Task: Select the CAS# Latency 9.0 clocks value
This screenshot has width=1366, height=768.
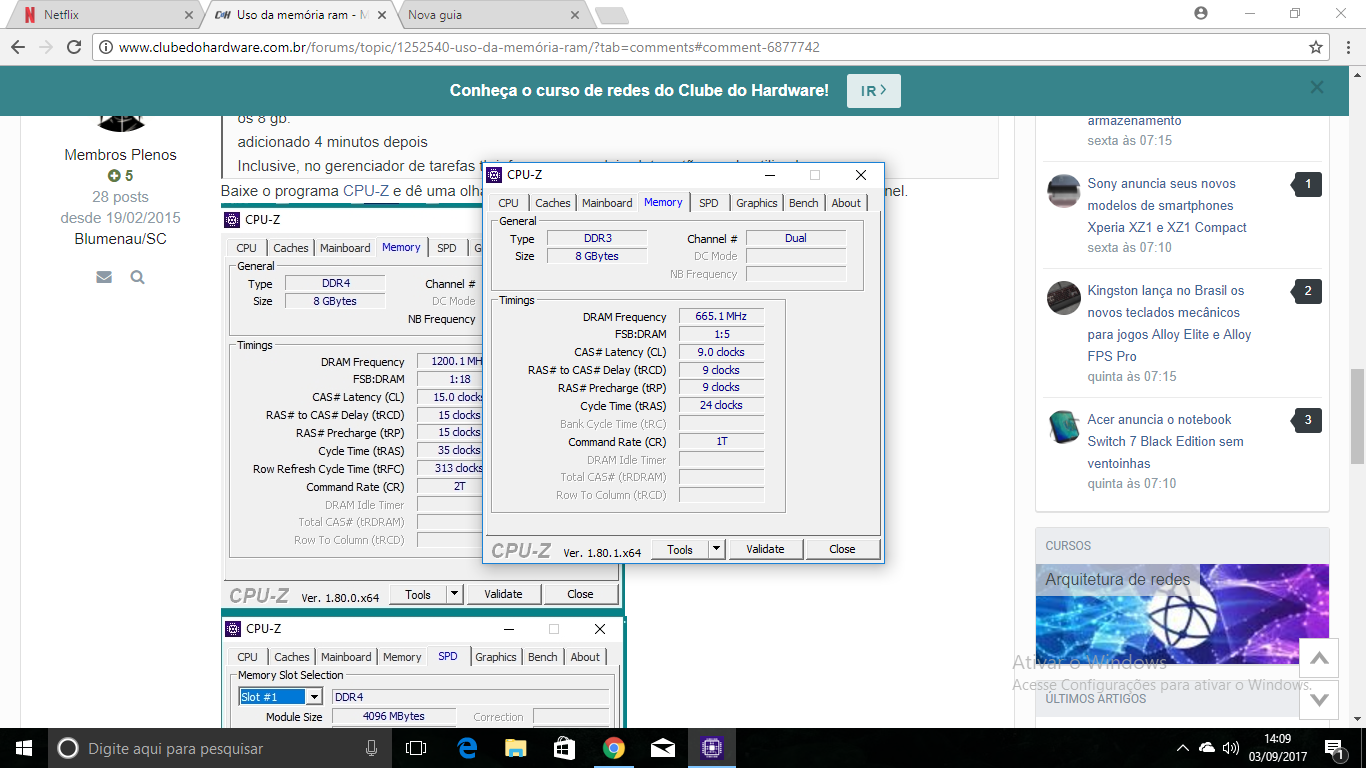Action: [x=721, y=352]
